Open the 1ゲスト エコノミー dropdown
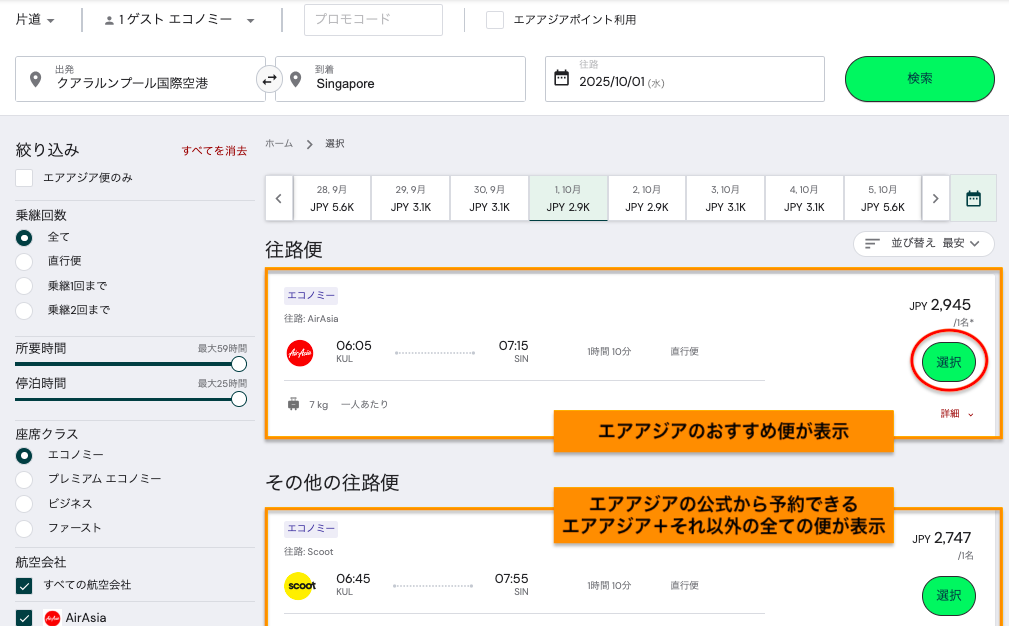The image size is (1009, 626). click(180, 20)
